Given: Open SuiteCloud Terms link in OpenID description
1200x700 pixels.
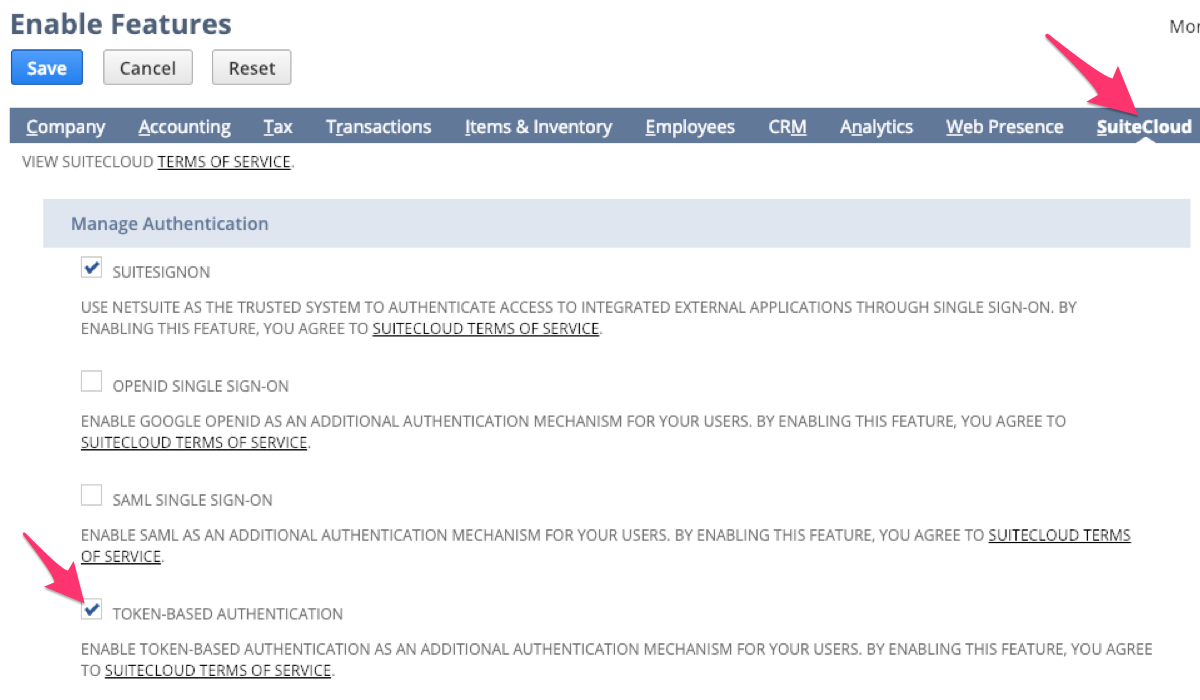Looking at the screenshot, I should point(194,442).
